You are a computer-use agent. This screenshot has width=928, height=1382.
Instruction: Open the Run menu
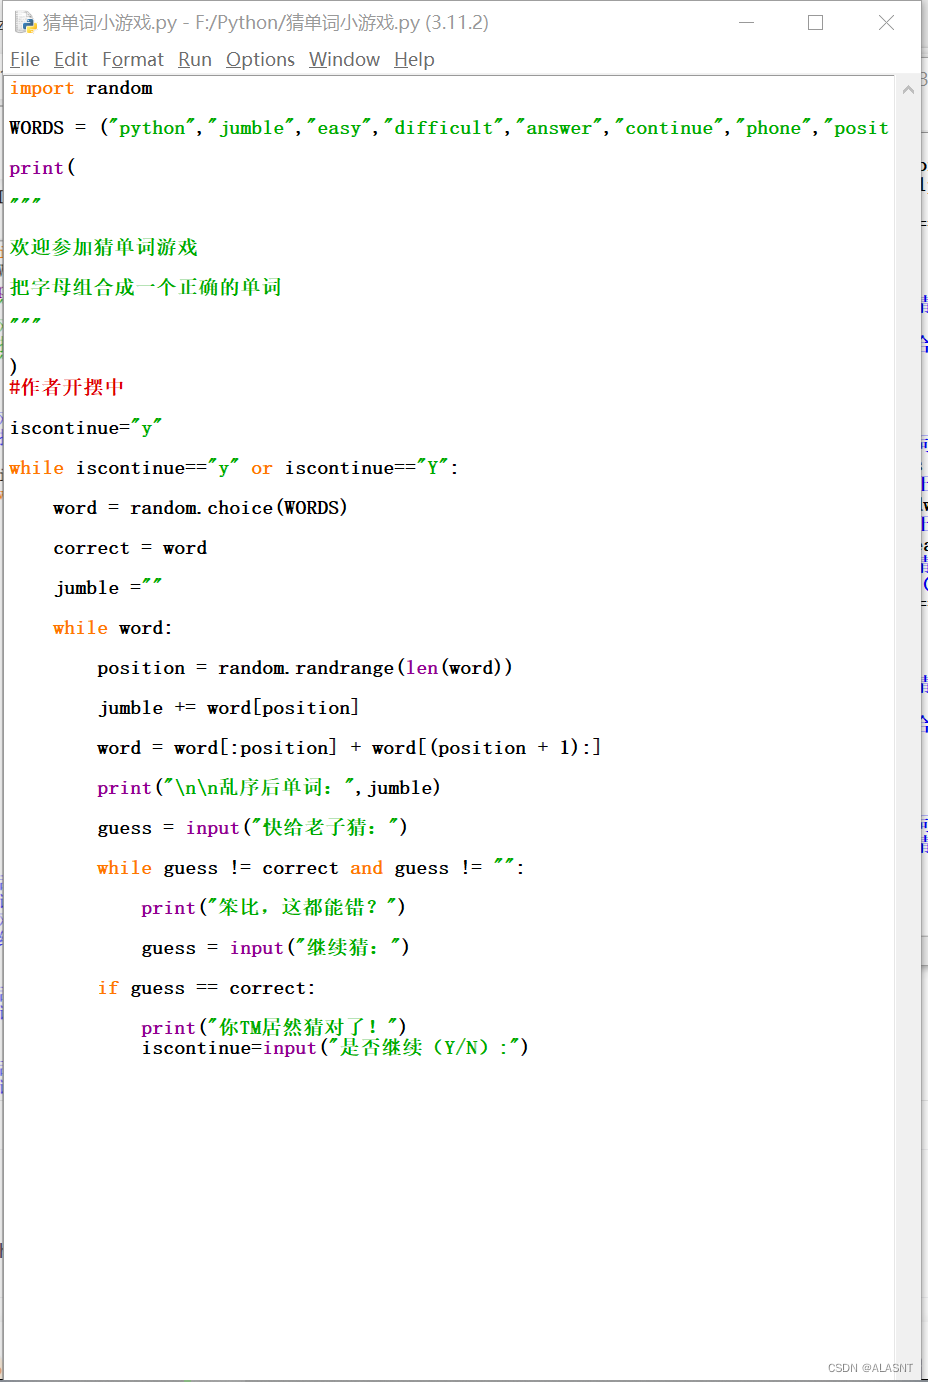(x=194, y=59)
